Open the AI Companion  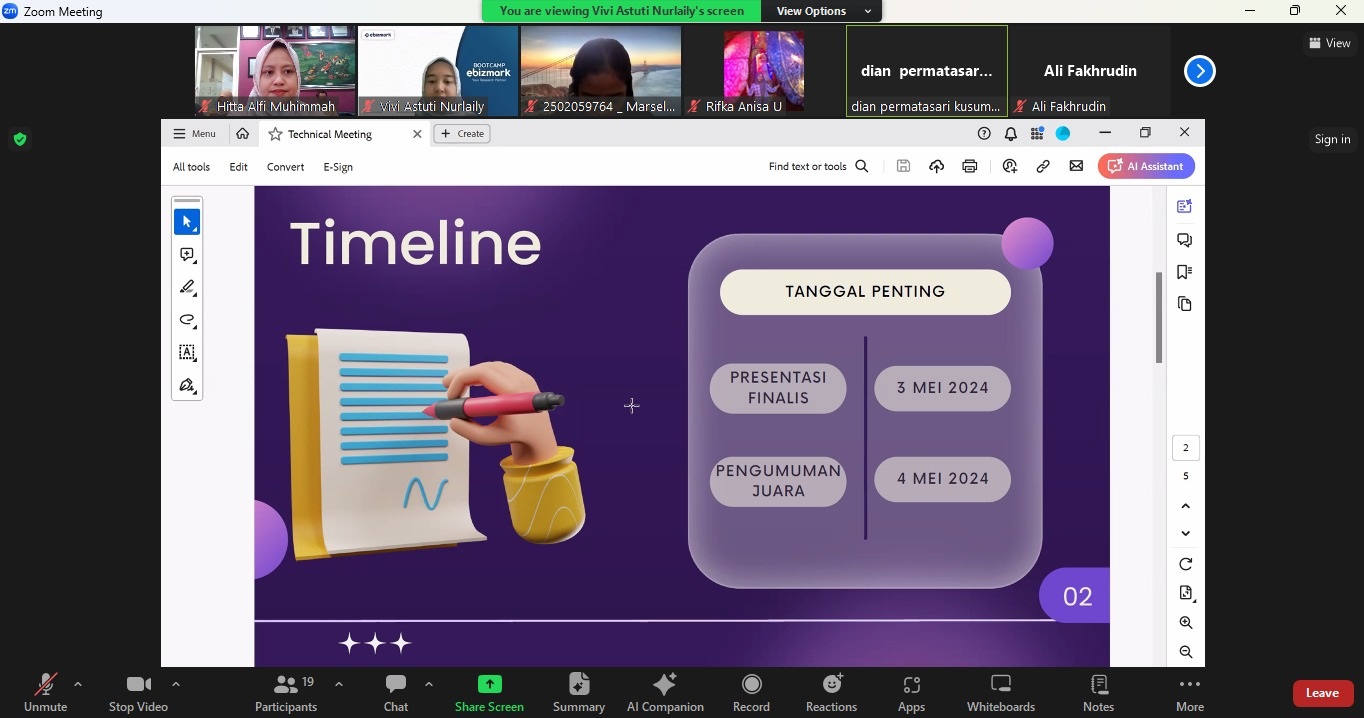665,692
